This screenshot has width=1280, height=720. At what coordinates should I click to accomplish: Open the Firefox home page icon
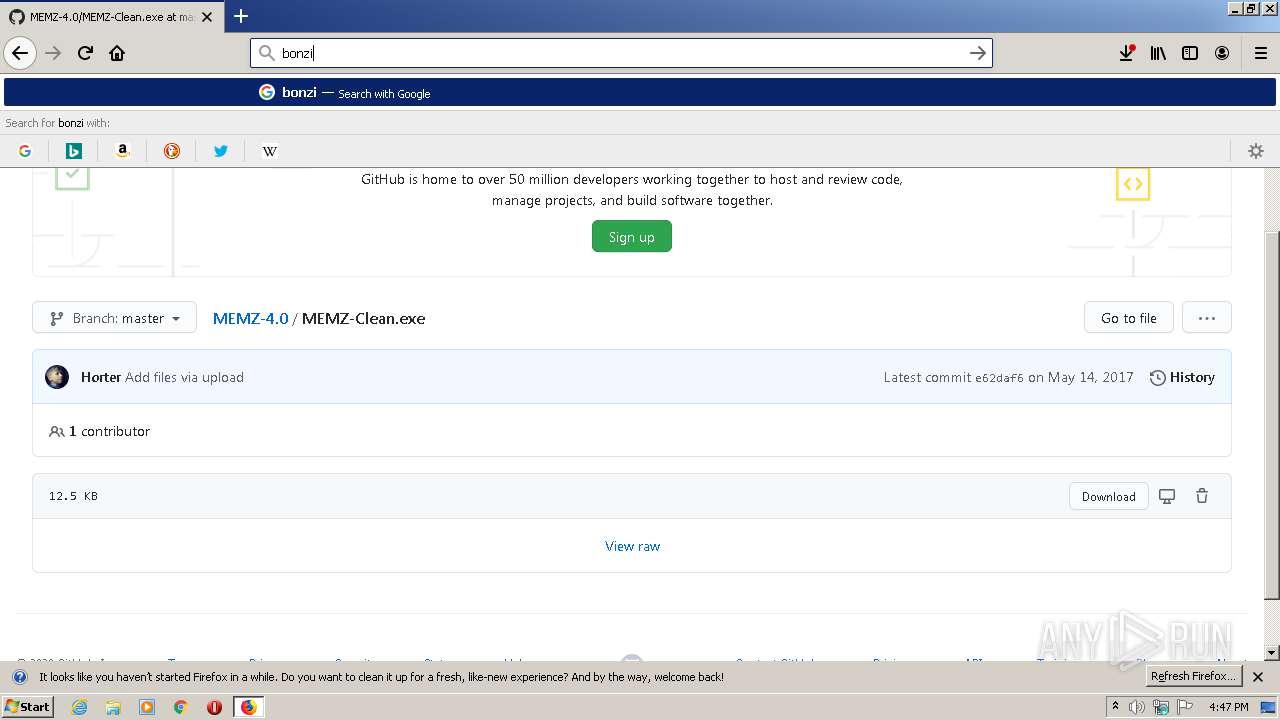click(117, 53)
